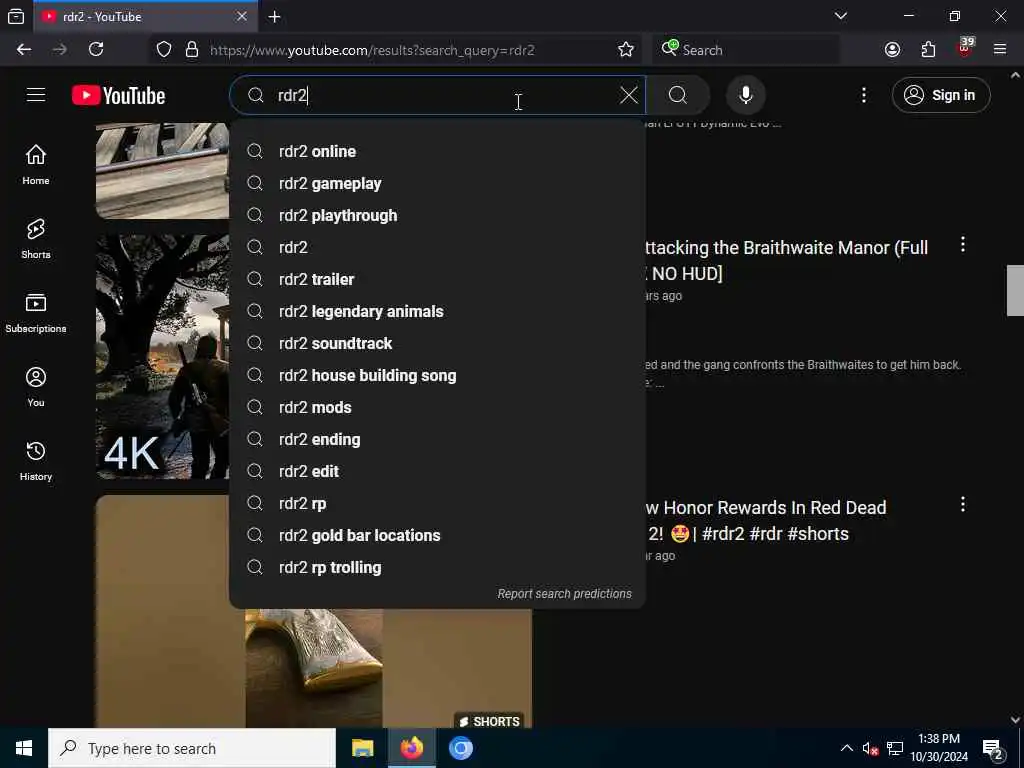Open a new tab with the plus
The width and height of the screenshot is (1024, 768).
(274, 17)
